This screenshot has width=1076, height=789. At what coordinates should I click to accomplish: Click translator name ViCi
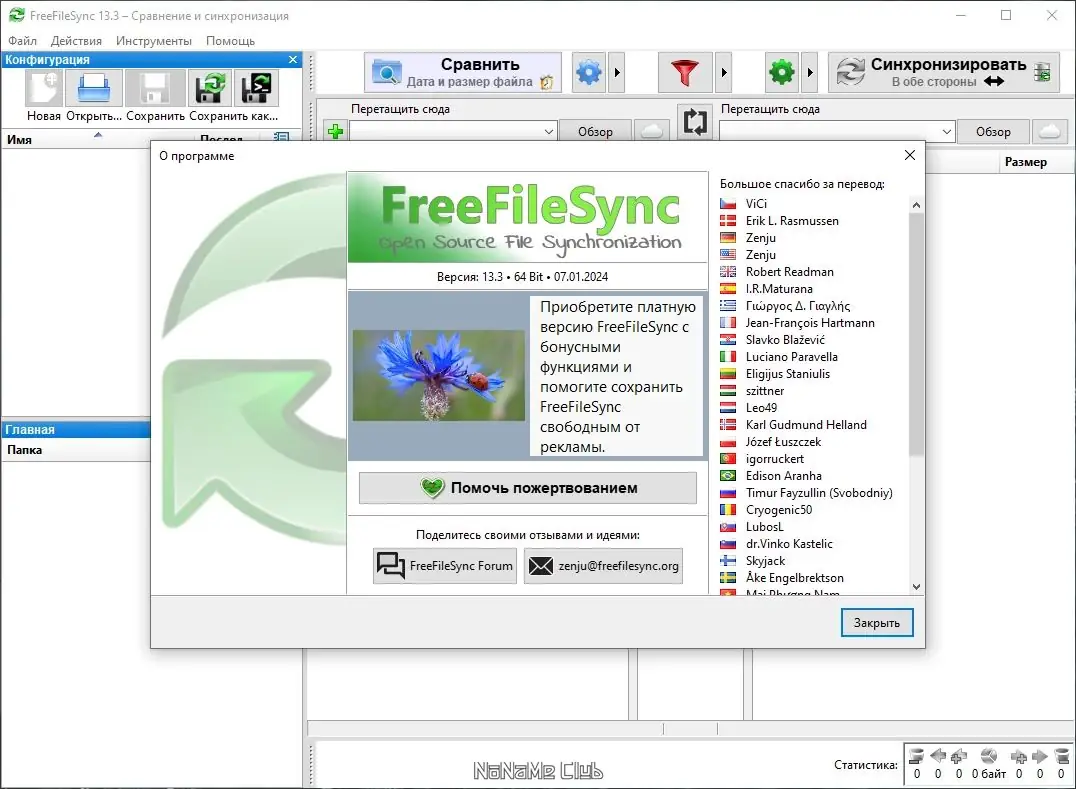[x=756, y=204]
